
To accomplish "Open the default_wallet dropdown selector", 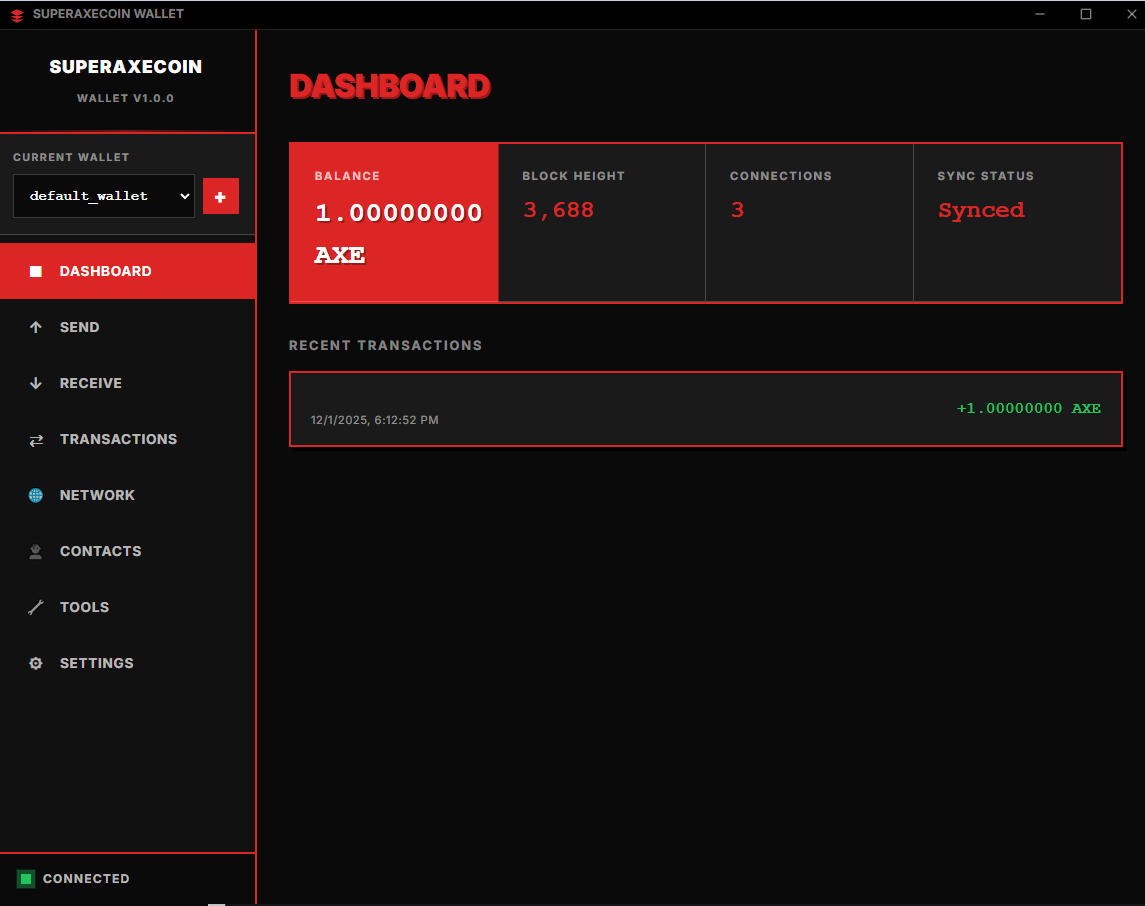I will [x=104, y=196].
